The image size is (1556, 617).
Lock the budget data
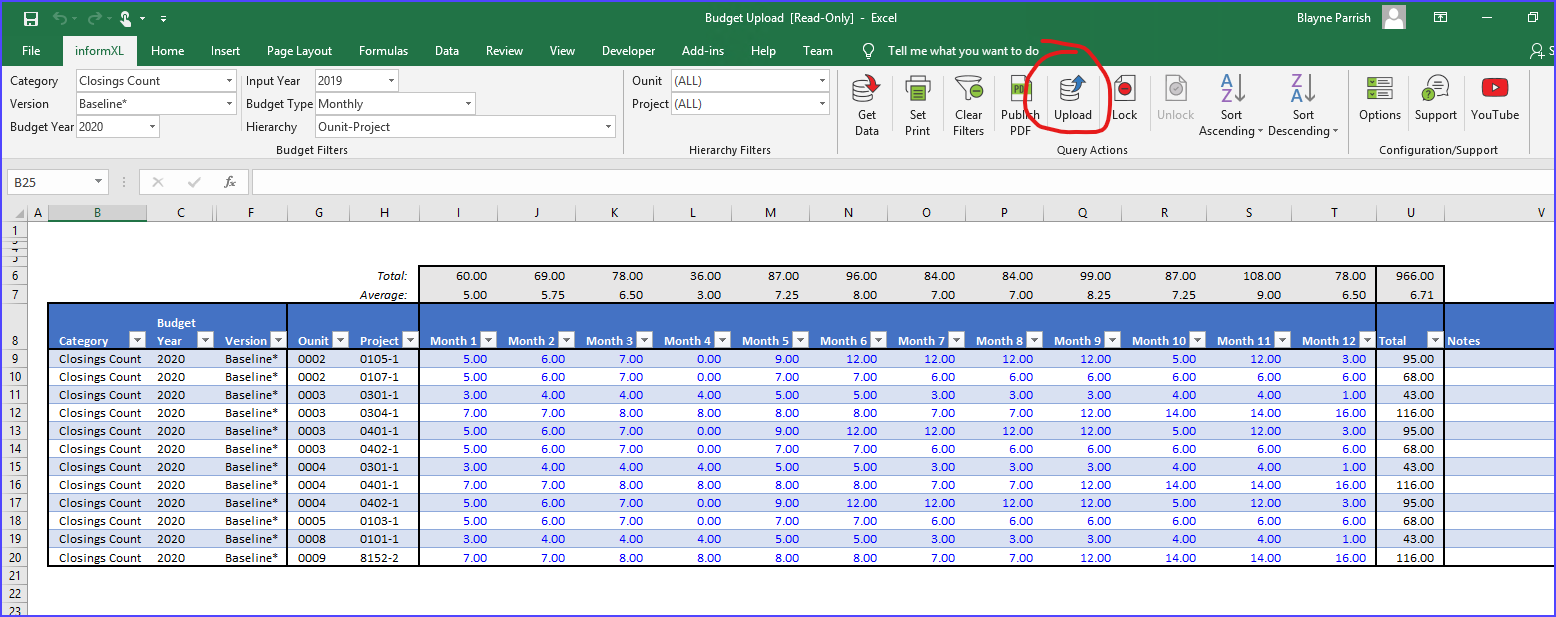coord(1124,100)
